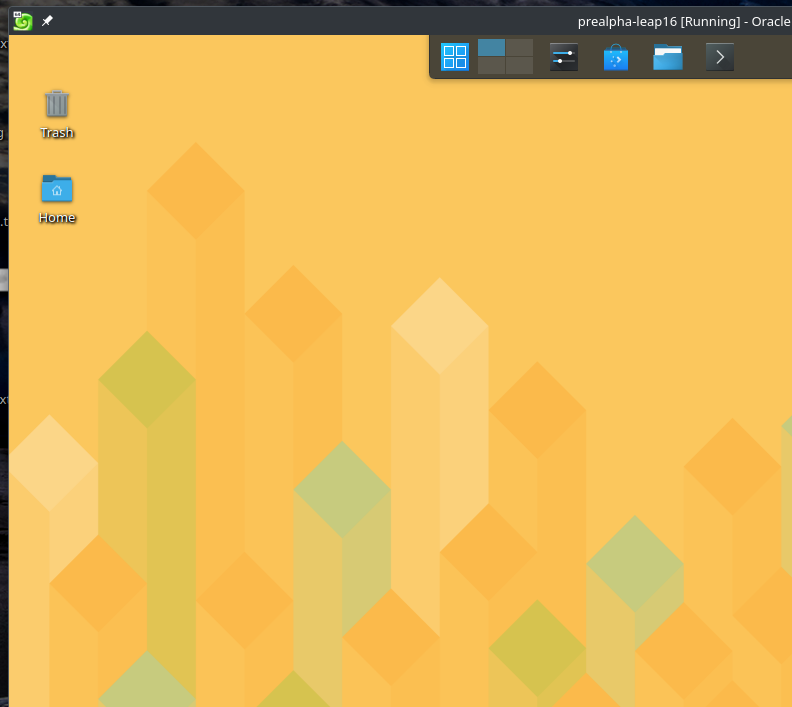The image size is (792, 707).
Task: Launch Discover software center shopping bag icon
Action: 616,58
